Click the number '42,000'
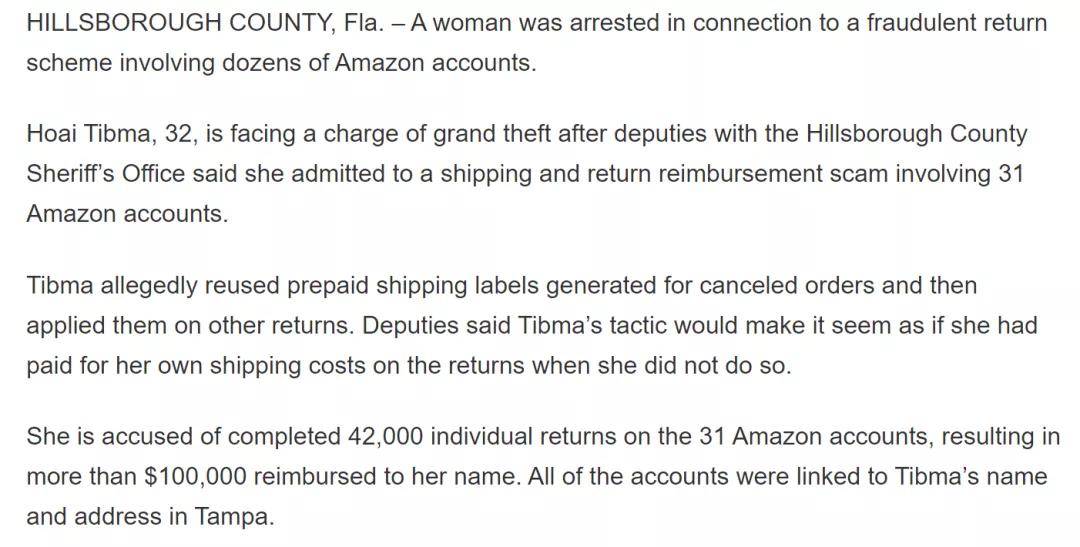 (384, 436)
